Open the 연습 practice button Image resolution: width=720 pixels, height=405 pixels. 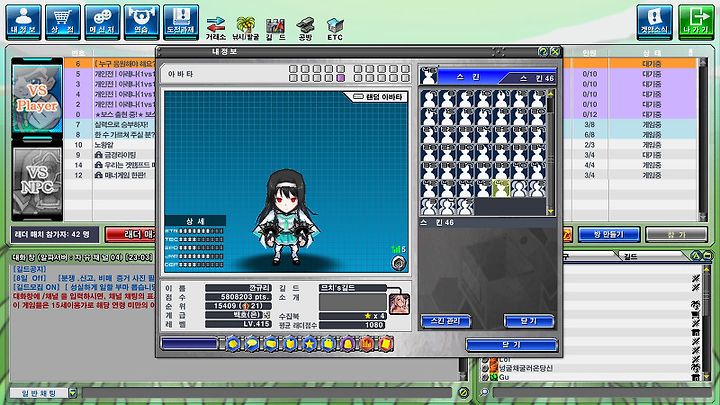pyautogui.click(x=141, y=21)
